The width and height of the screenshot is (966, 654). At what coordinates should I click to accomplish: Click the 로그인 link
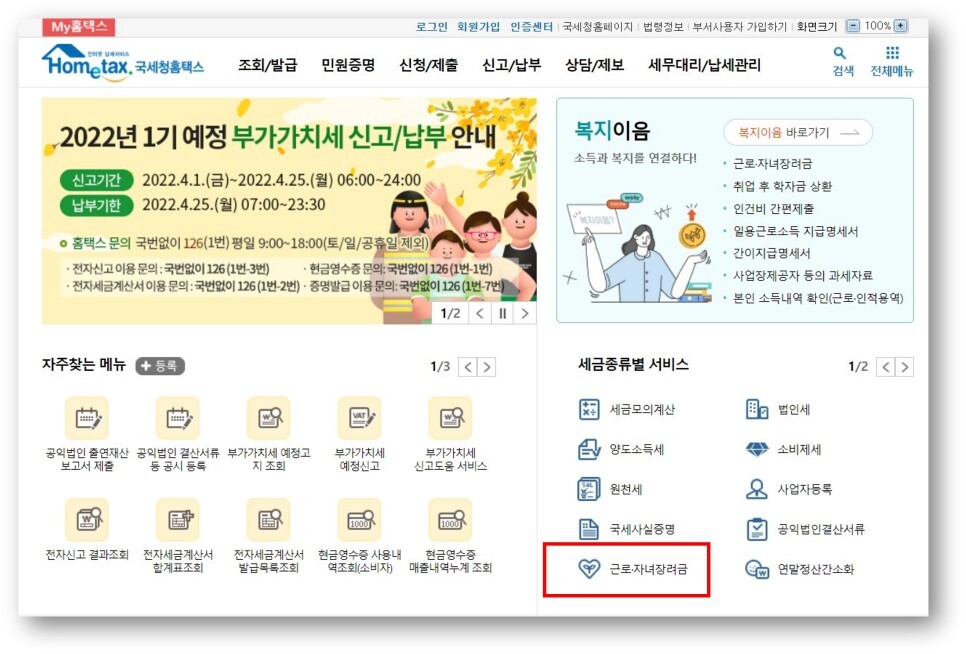[431, 26]
